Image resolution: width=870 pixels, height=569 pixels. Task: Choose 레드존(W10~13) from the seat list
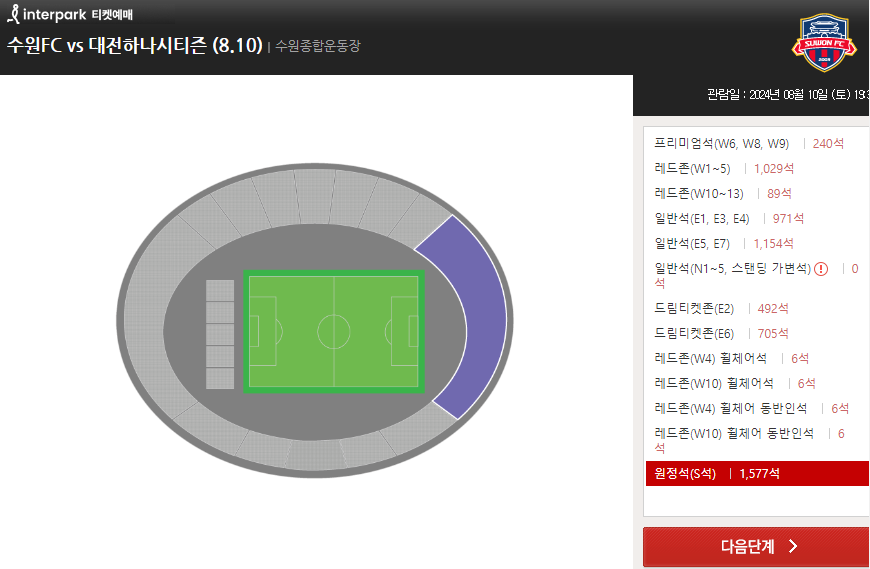(x=756, y=194)
